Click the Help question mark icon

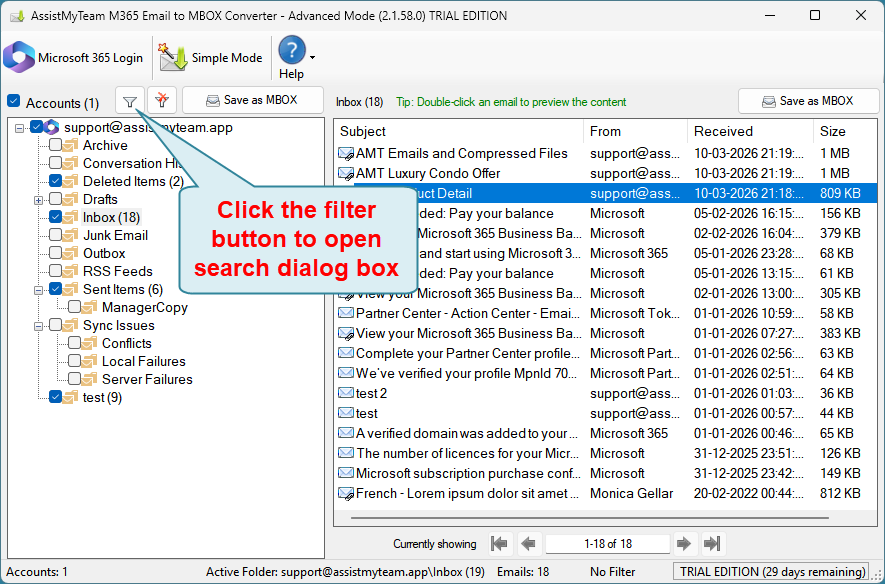point(291,51)
